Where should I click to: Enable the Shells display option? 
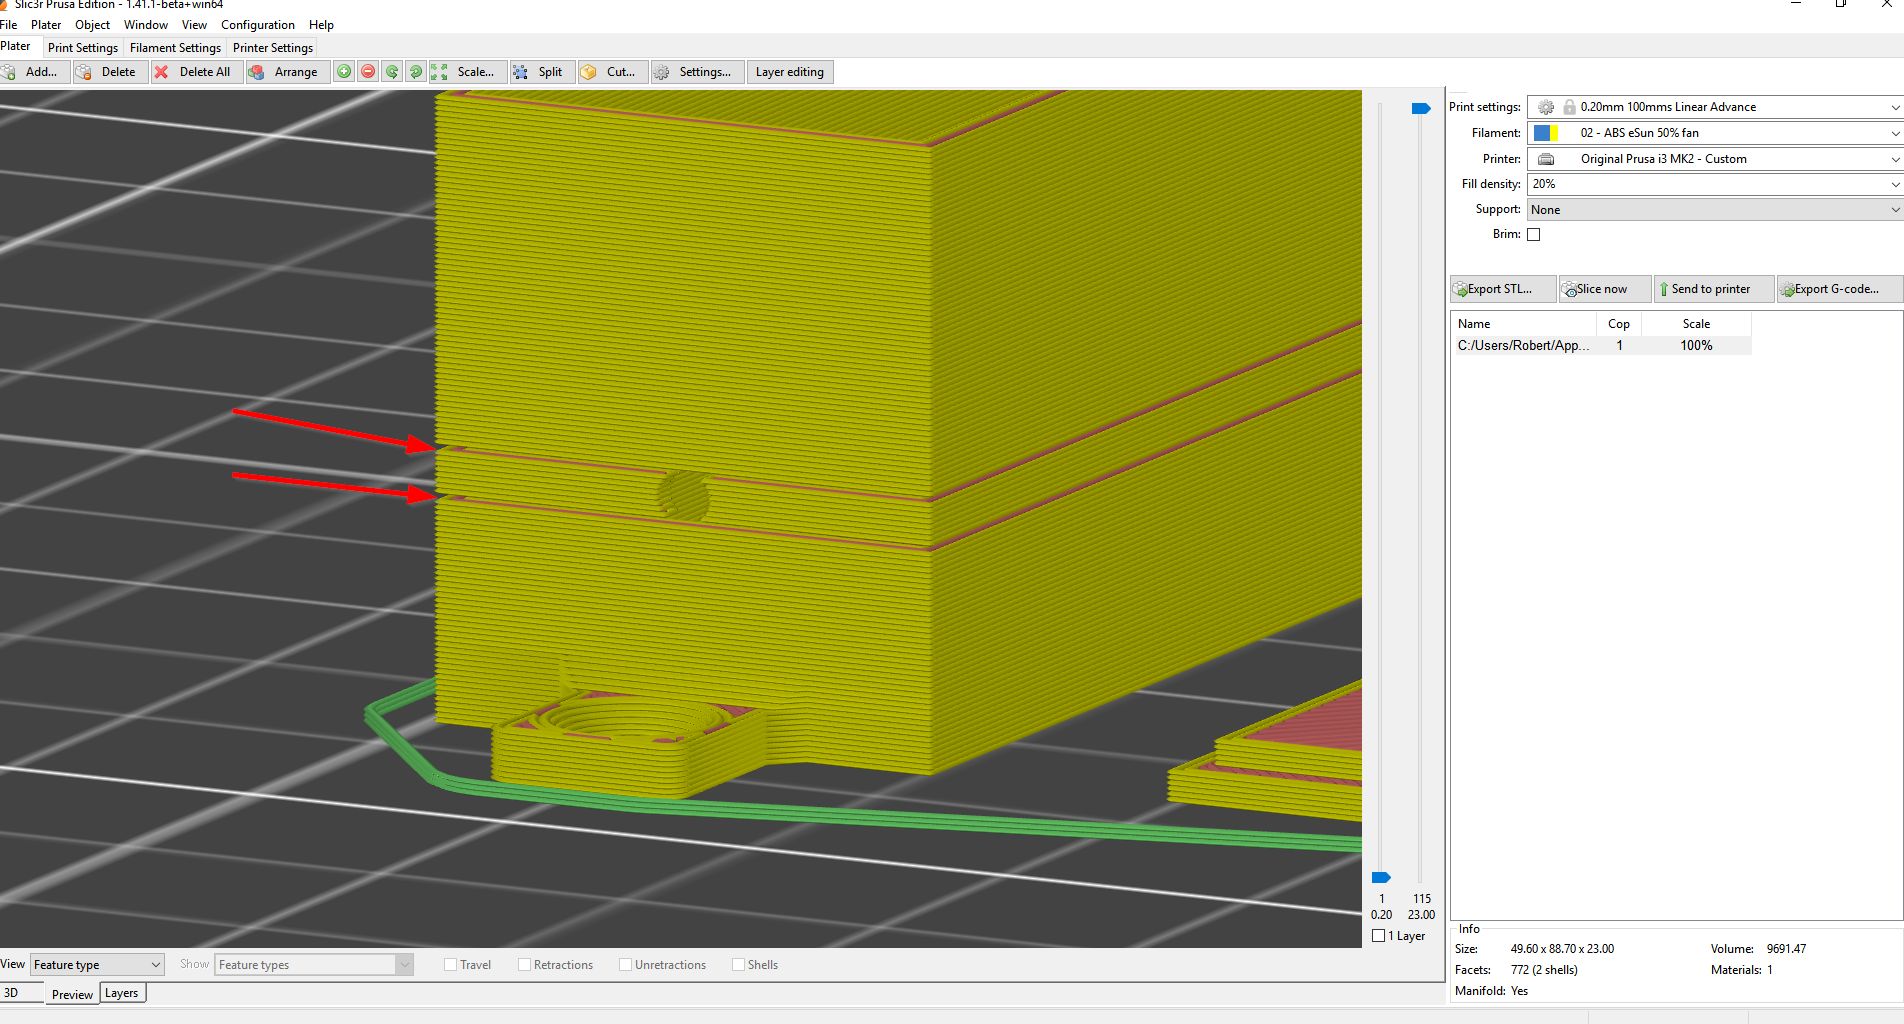point(737,964)
